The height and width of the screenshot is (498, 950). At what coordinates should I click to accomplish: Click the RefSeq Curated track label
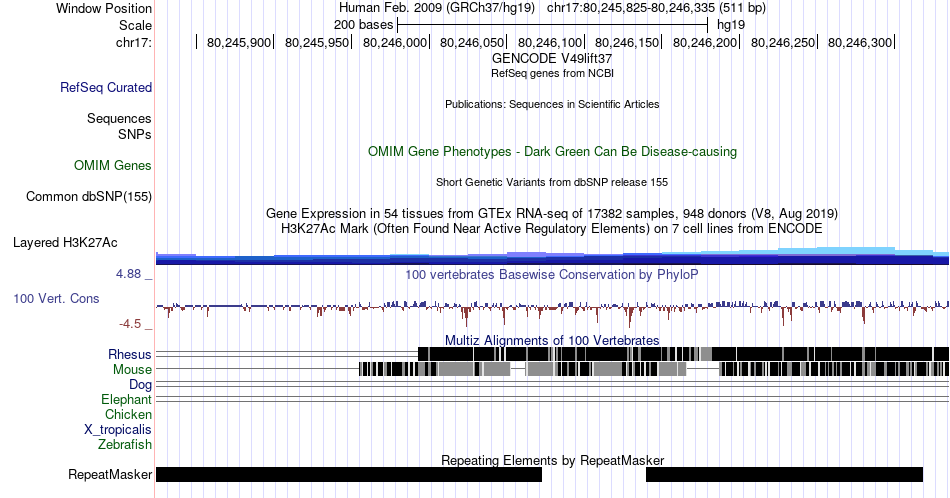(x=105, y=87)
